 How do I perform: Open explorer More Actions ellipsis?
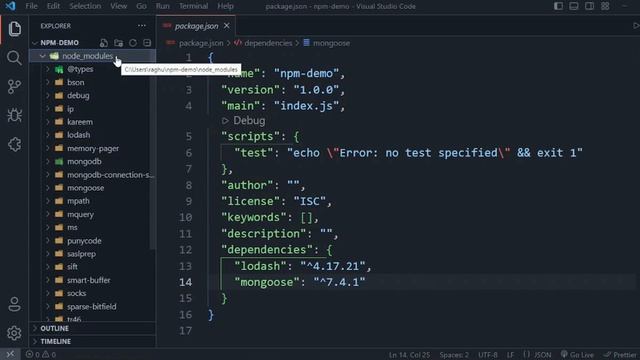coord(142,26)
